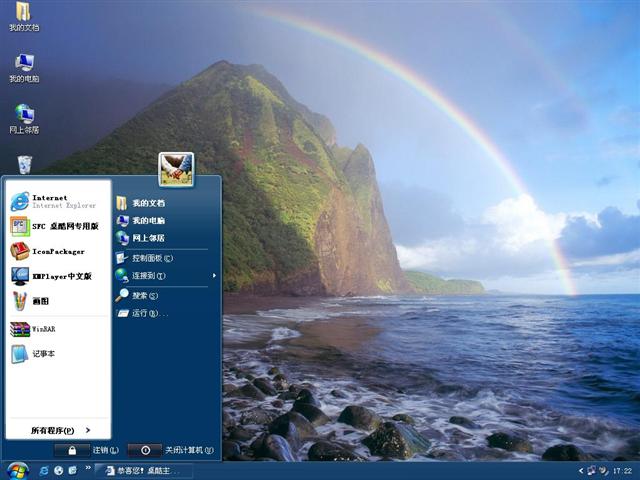Expand 所有程序(P) programs list

[x=60, y=430]
